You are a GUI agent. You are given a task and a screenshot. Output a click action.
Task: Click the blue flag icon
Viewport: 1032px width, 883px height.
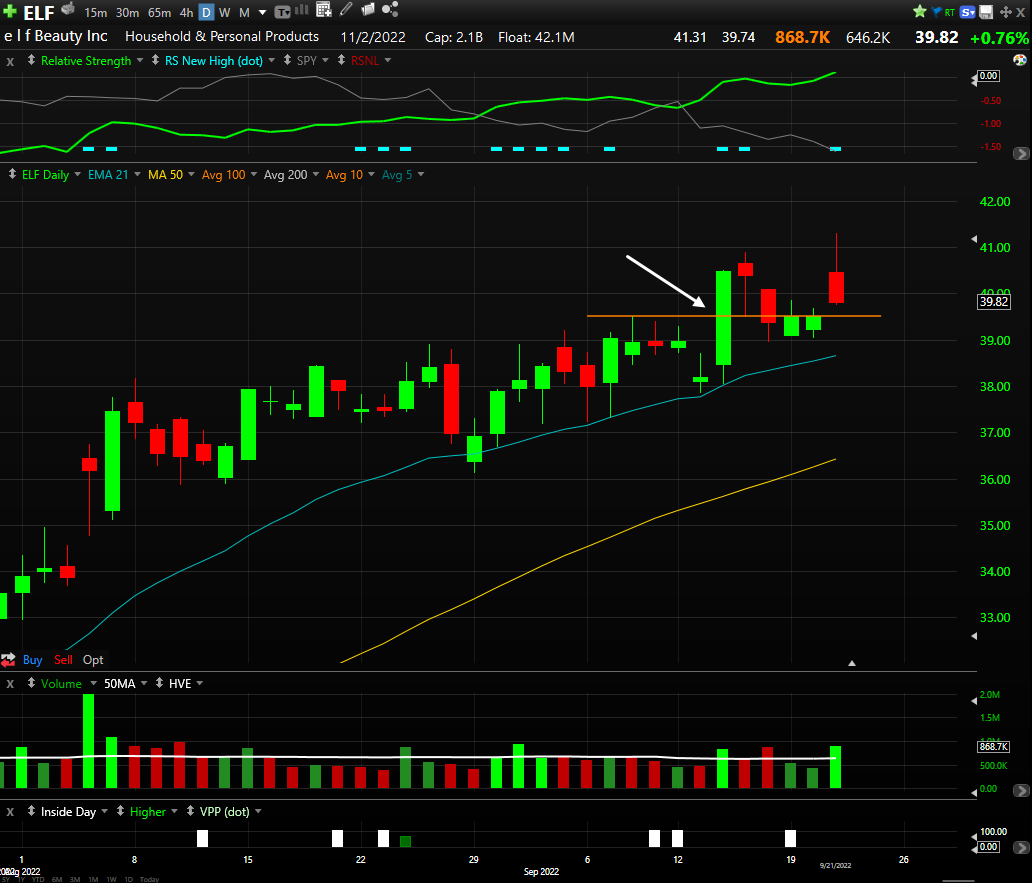[937, 11]
